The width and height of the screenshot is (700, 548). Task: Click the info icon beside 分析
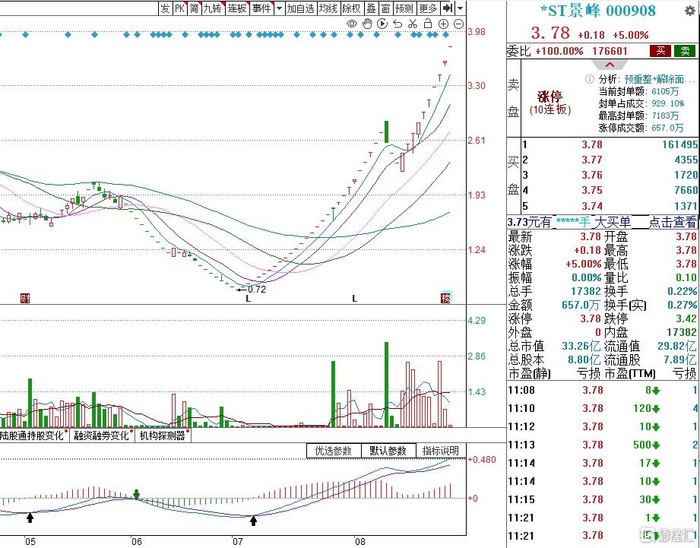click(x=589, y=79)
